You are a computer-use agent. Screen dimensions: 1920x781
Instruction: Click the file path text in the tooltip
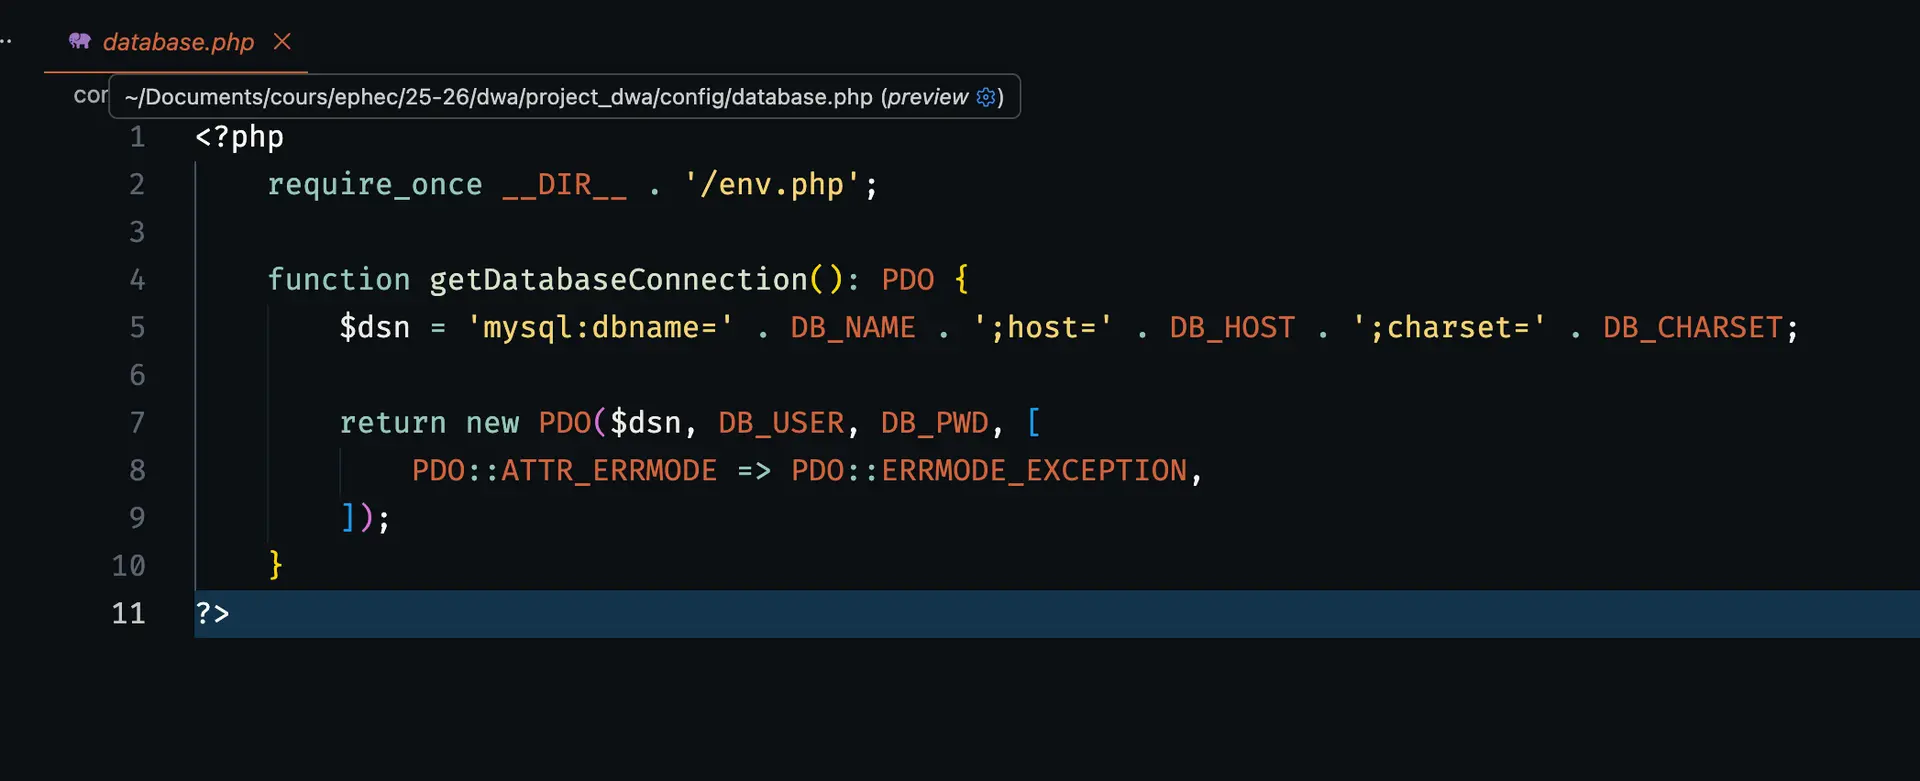pos(498,97)
